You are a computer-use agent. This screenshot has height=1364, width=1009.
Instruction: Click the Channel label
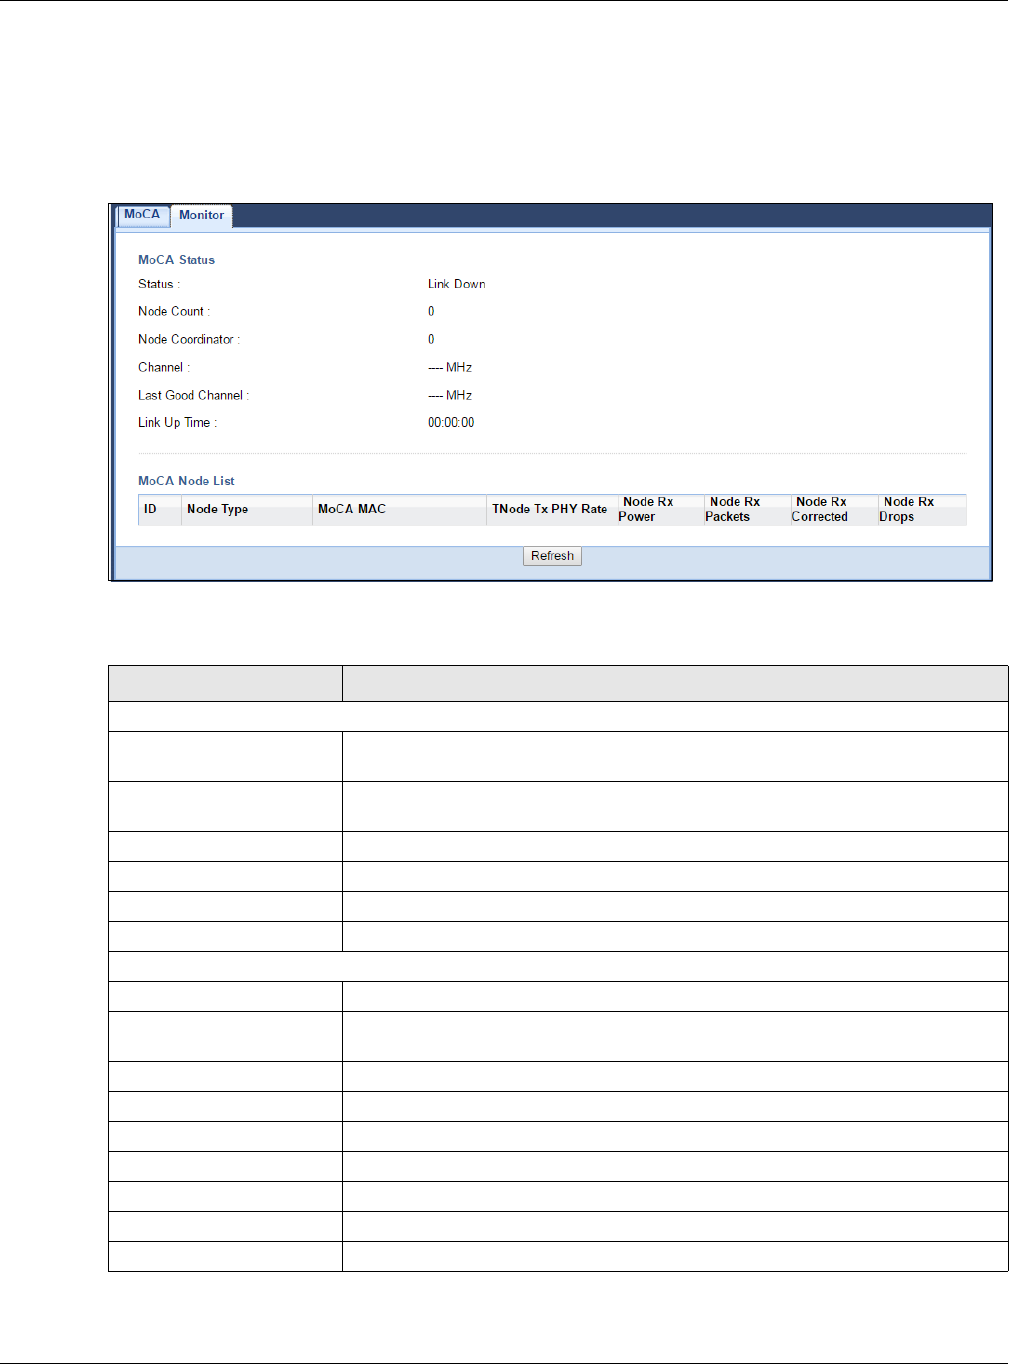click(x=164, y=368)
